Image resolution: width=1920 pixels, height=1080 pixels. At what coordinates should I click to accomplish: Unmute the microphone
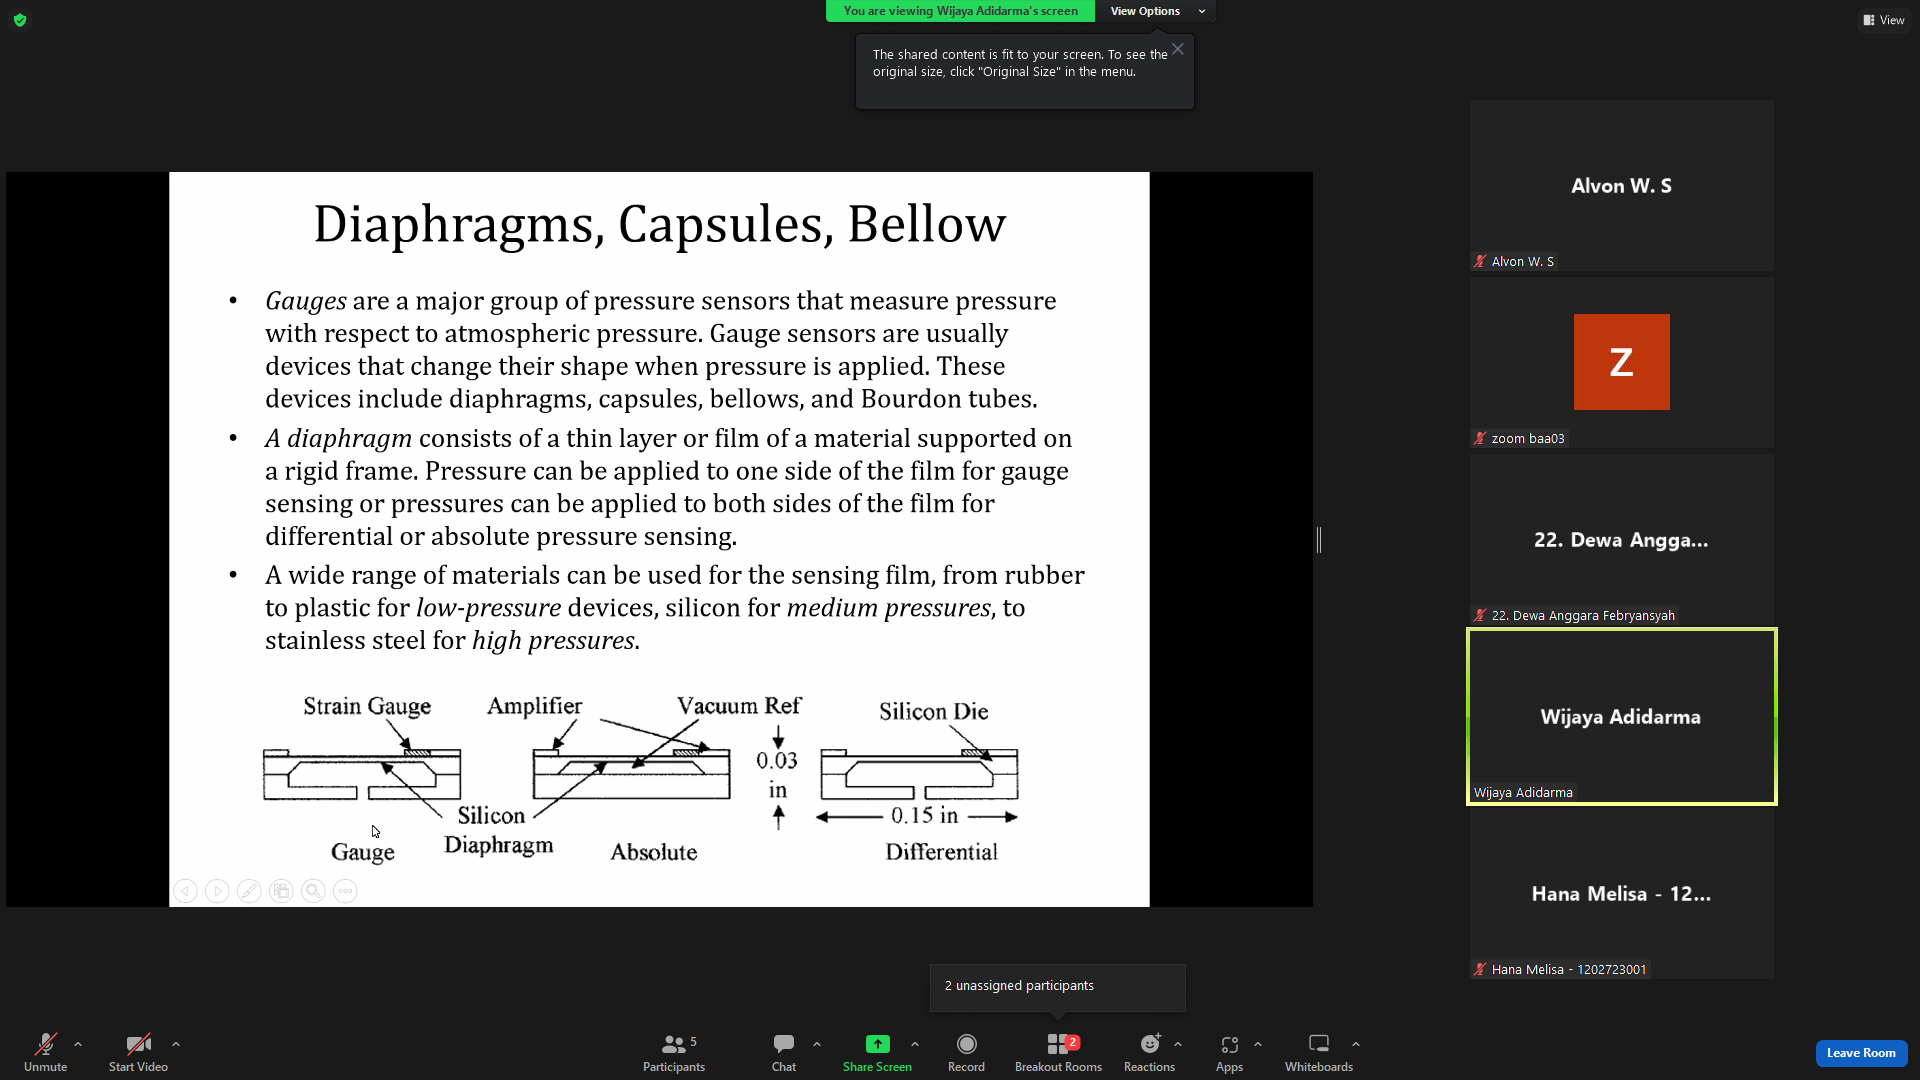pyautogui.click(x=45, y=1052)
